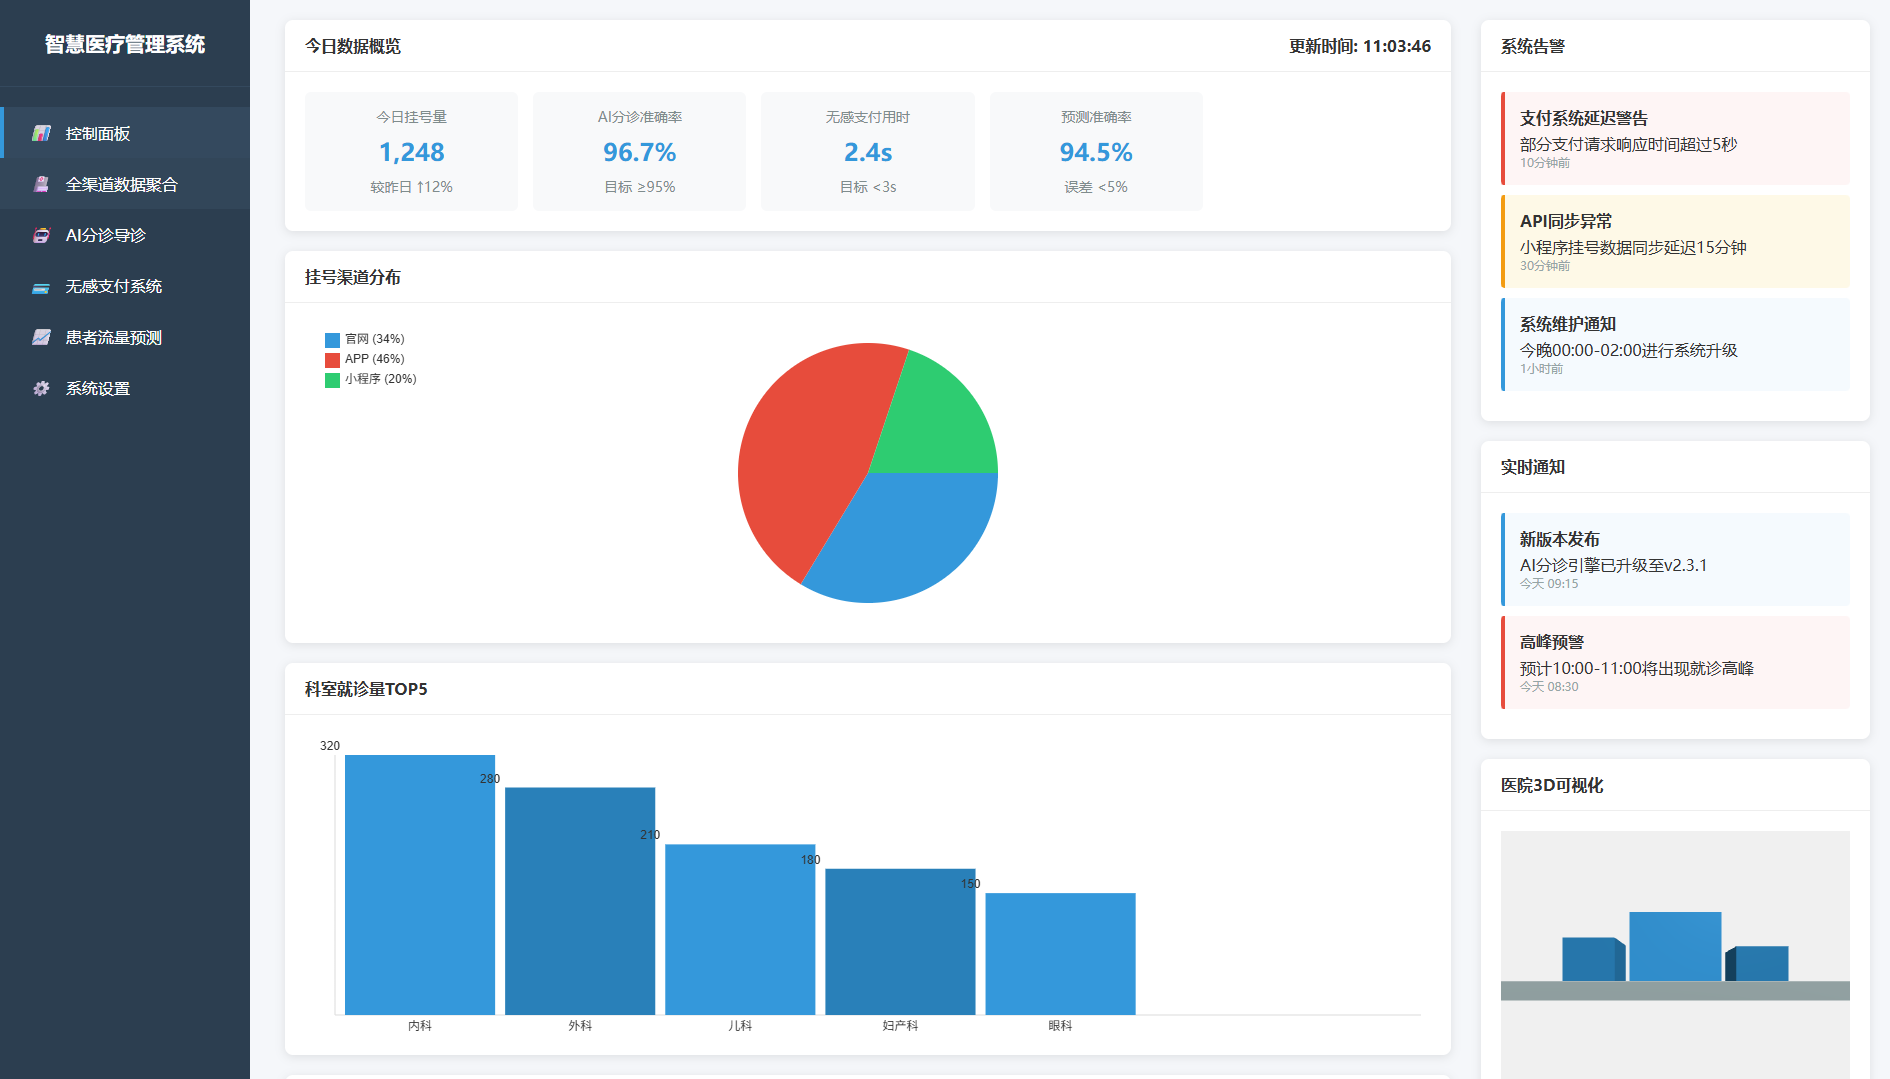
Task: Open the 全渠道数据聚合 menu item
Action: 122,184
